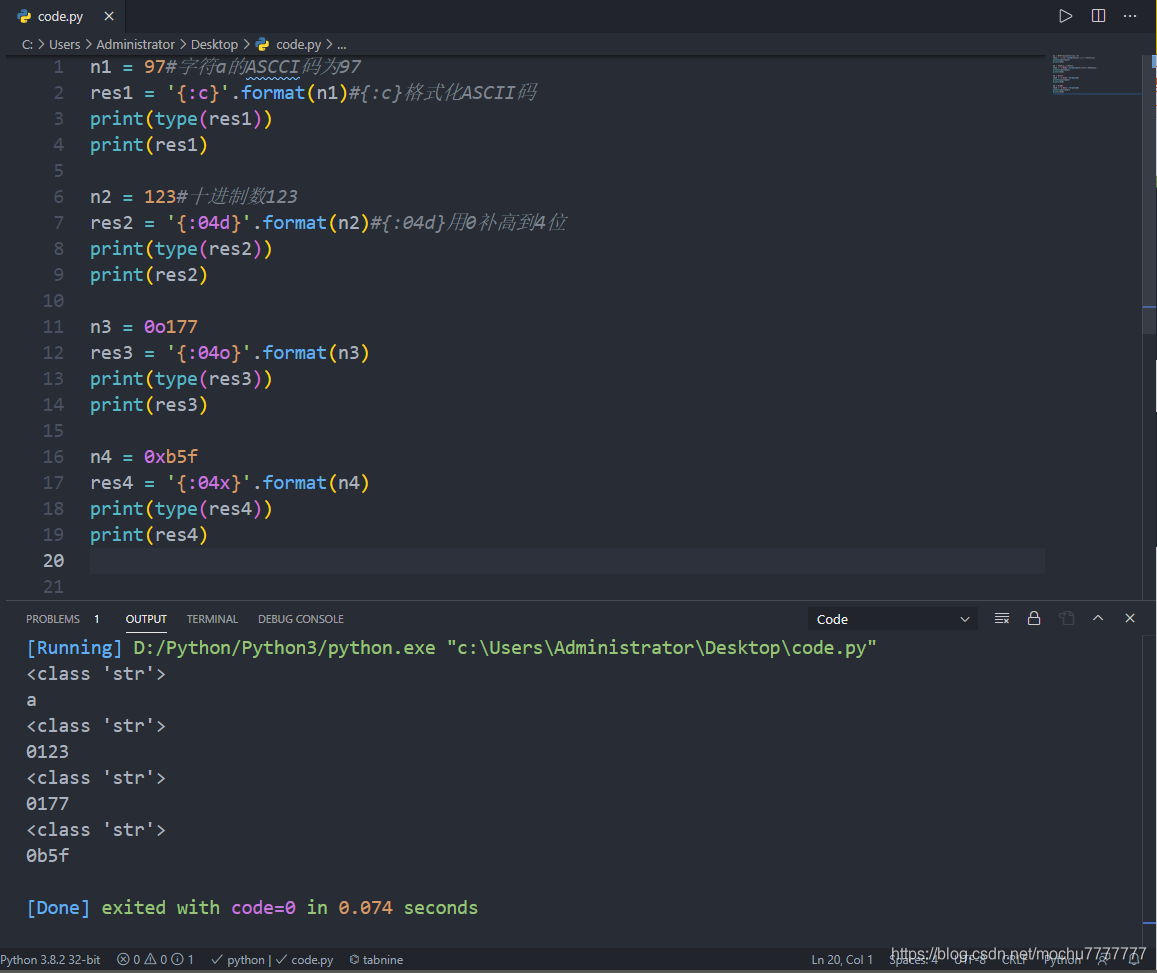1157x973 pixels.
Task: Click the minimap code overview
Action: click(x=1097, y=74)
